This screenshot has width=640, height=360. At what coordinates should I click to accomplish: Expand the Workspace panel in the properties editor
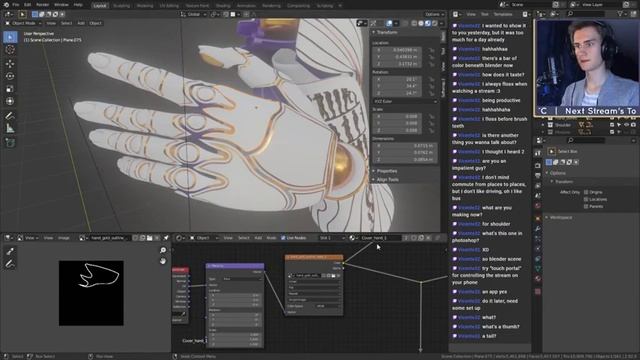pos(559,218)
